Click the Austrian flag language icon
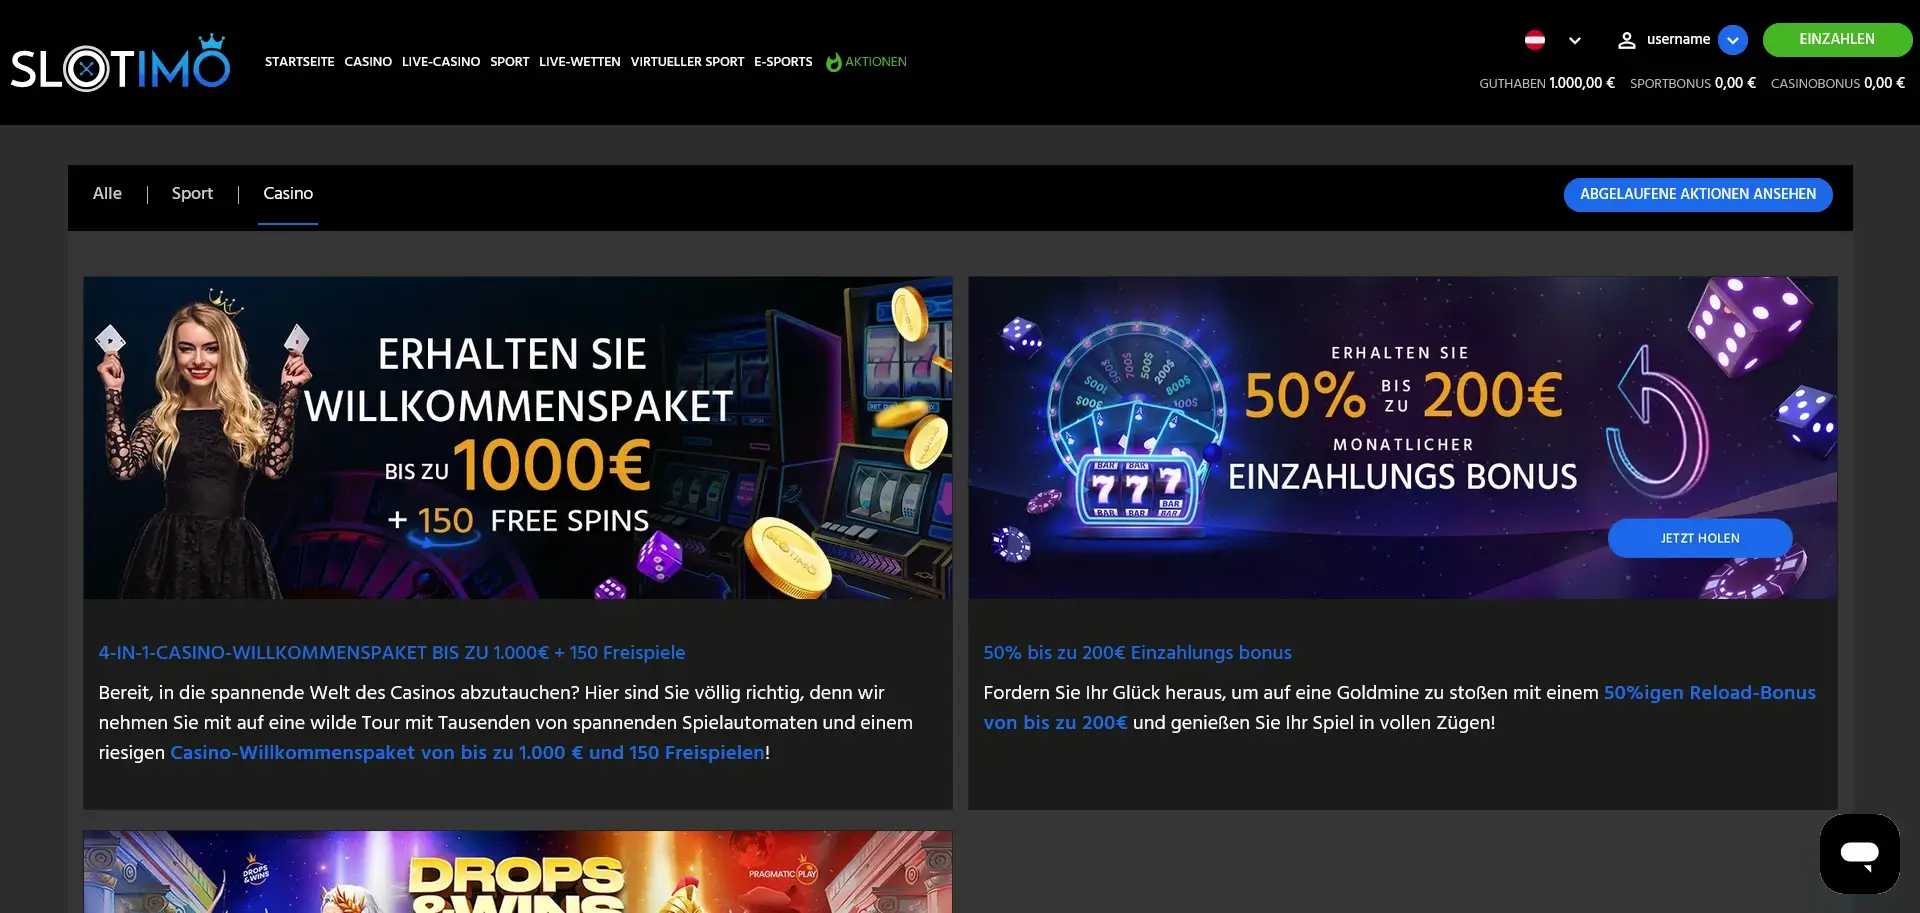Screen dimensions: 1920x913 point(1534,40)
